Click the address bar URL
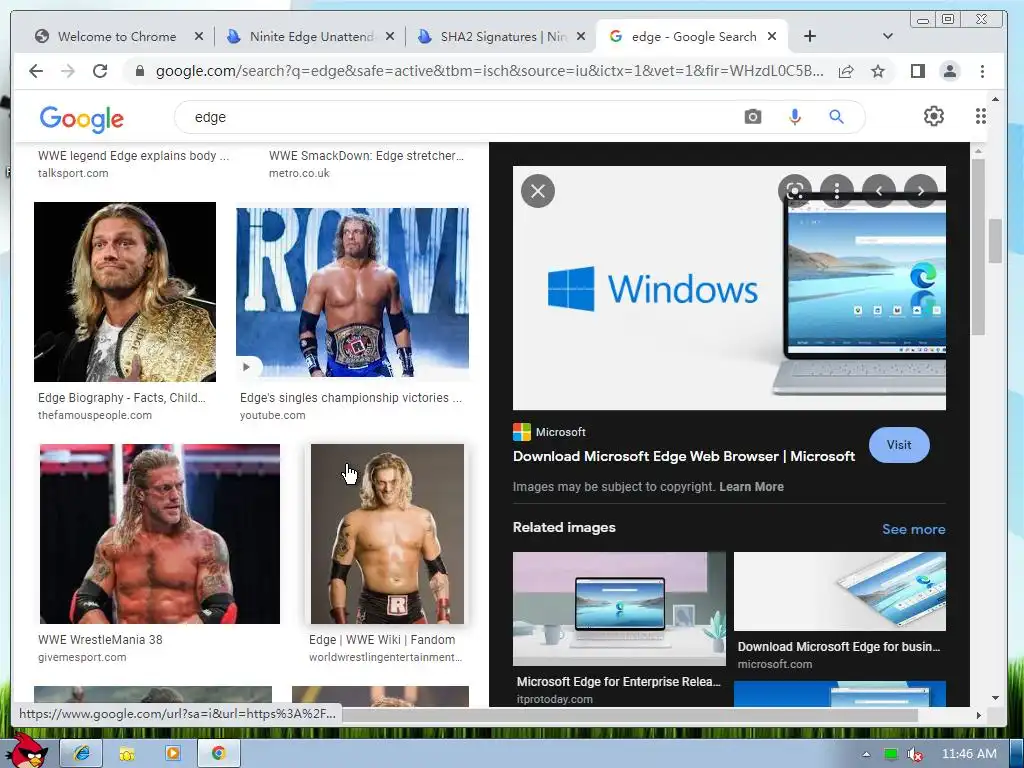The width and height of the screenshot is (1024, 768). click(489, 71)
